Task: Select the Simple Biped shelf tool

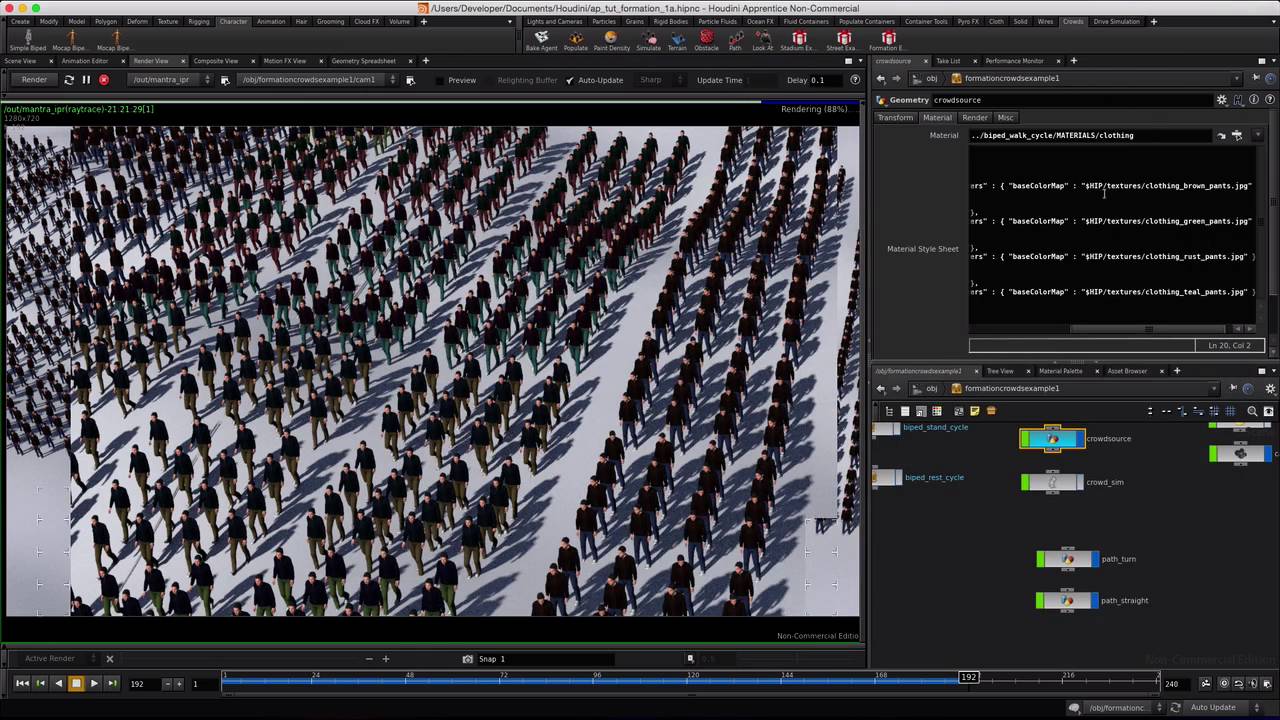Action: 28,40
